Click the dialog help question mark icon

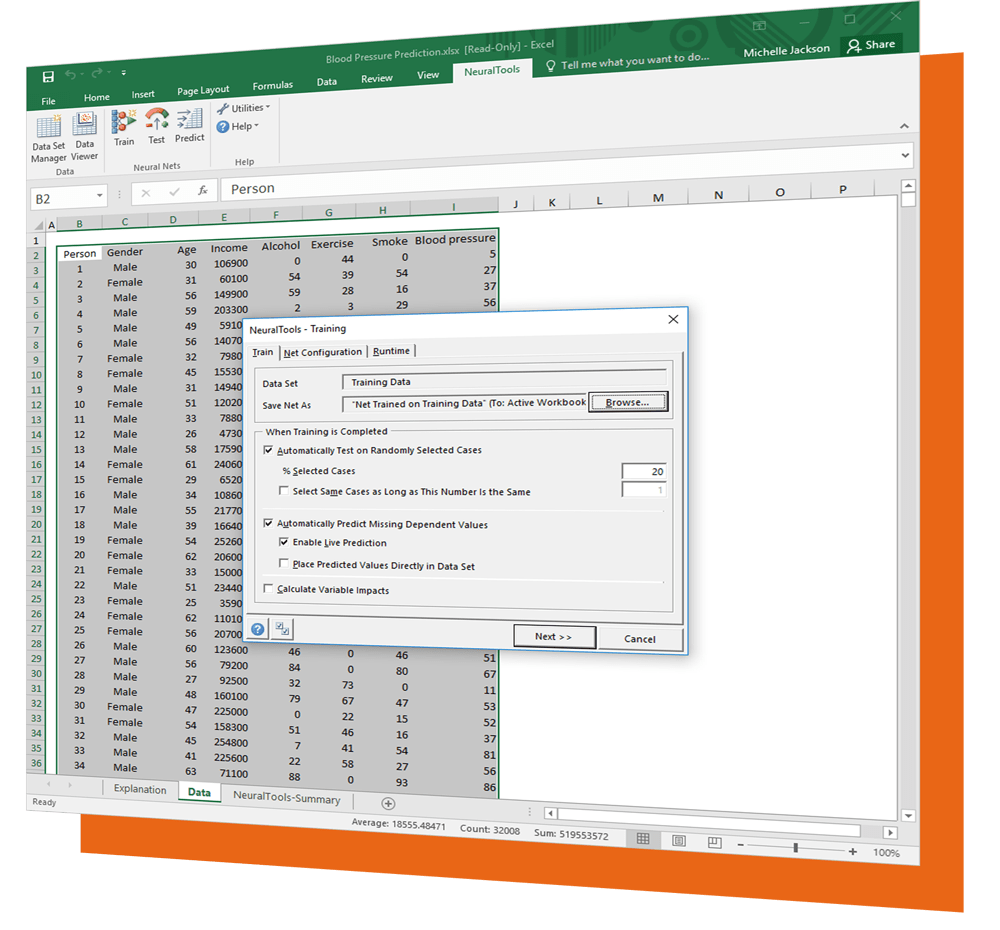click(258, 630)
